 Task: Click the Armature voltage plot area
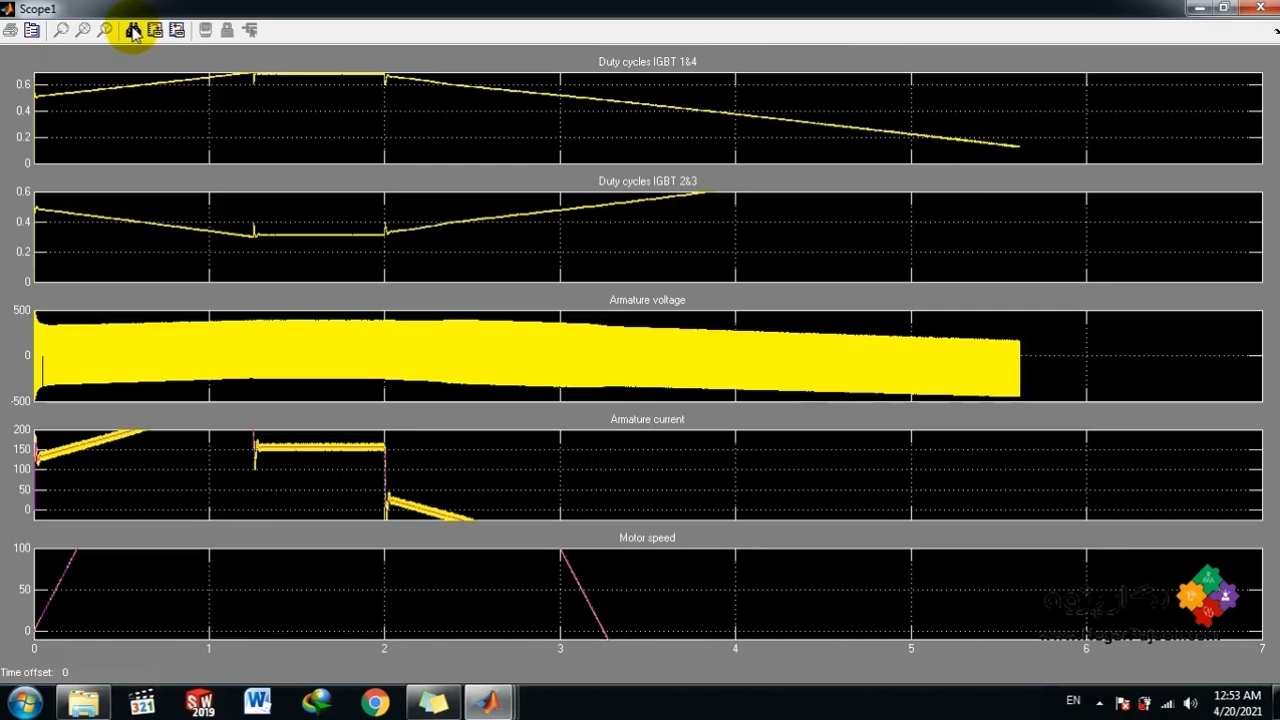click(x=647, y=356)
